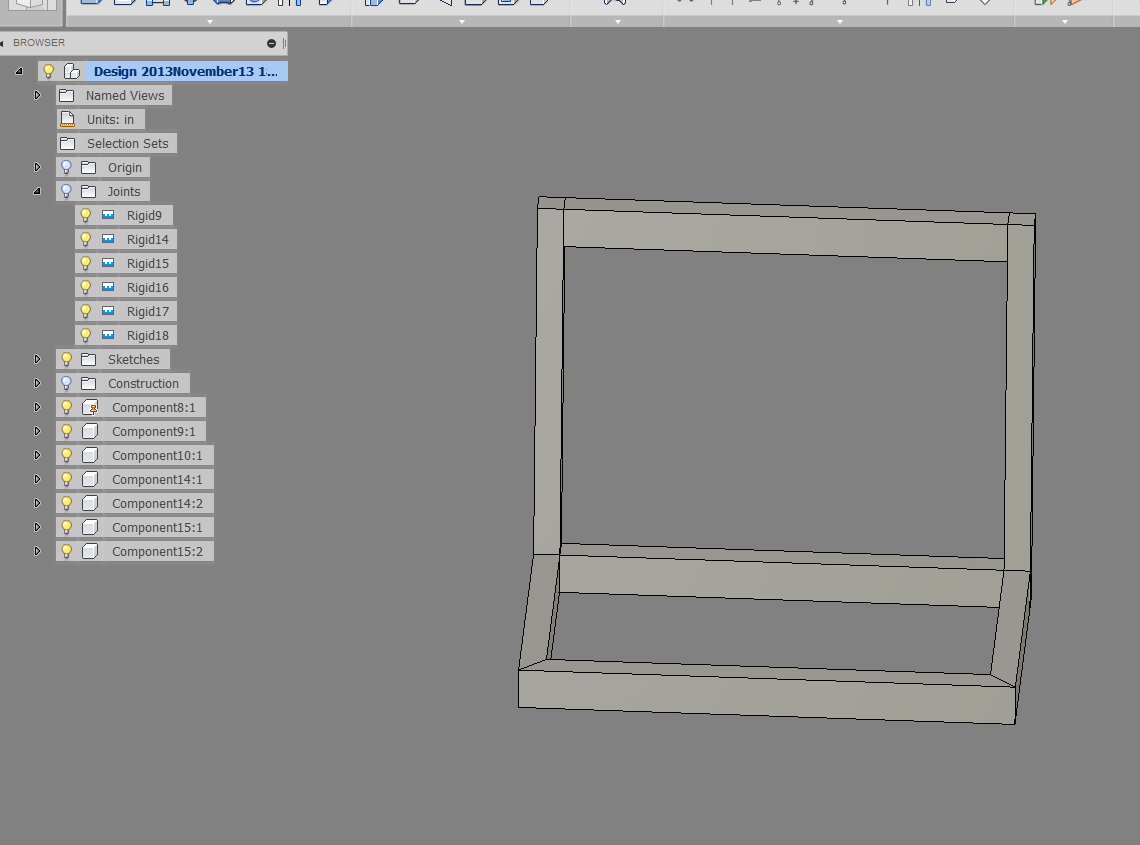Click the Component10:1 box icon
Image resolution: width=1140 pixels, height=845 pixels.
click(x=90, y=455)
